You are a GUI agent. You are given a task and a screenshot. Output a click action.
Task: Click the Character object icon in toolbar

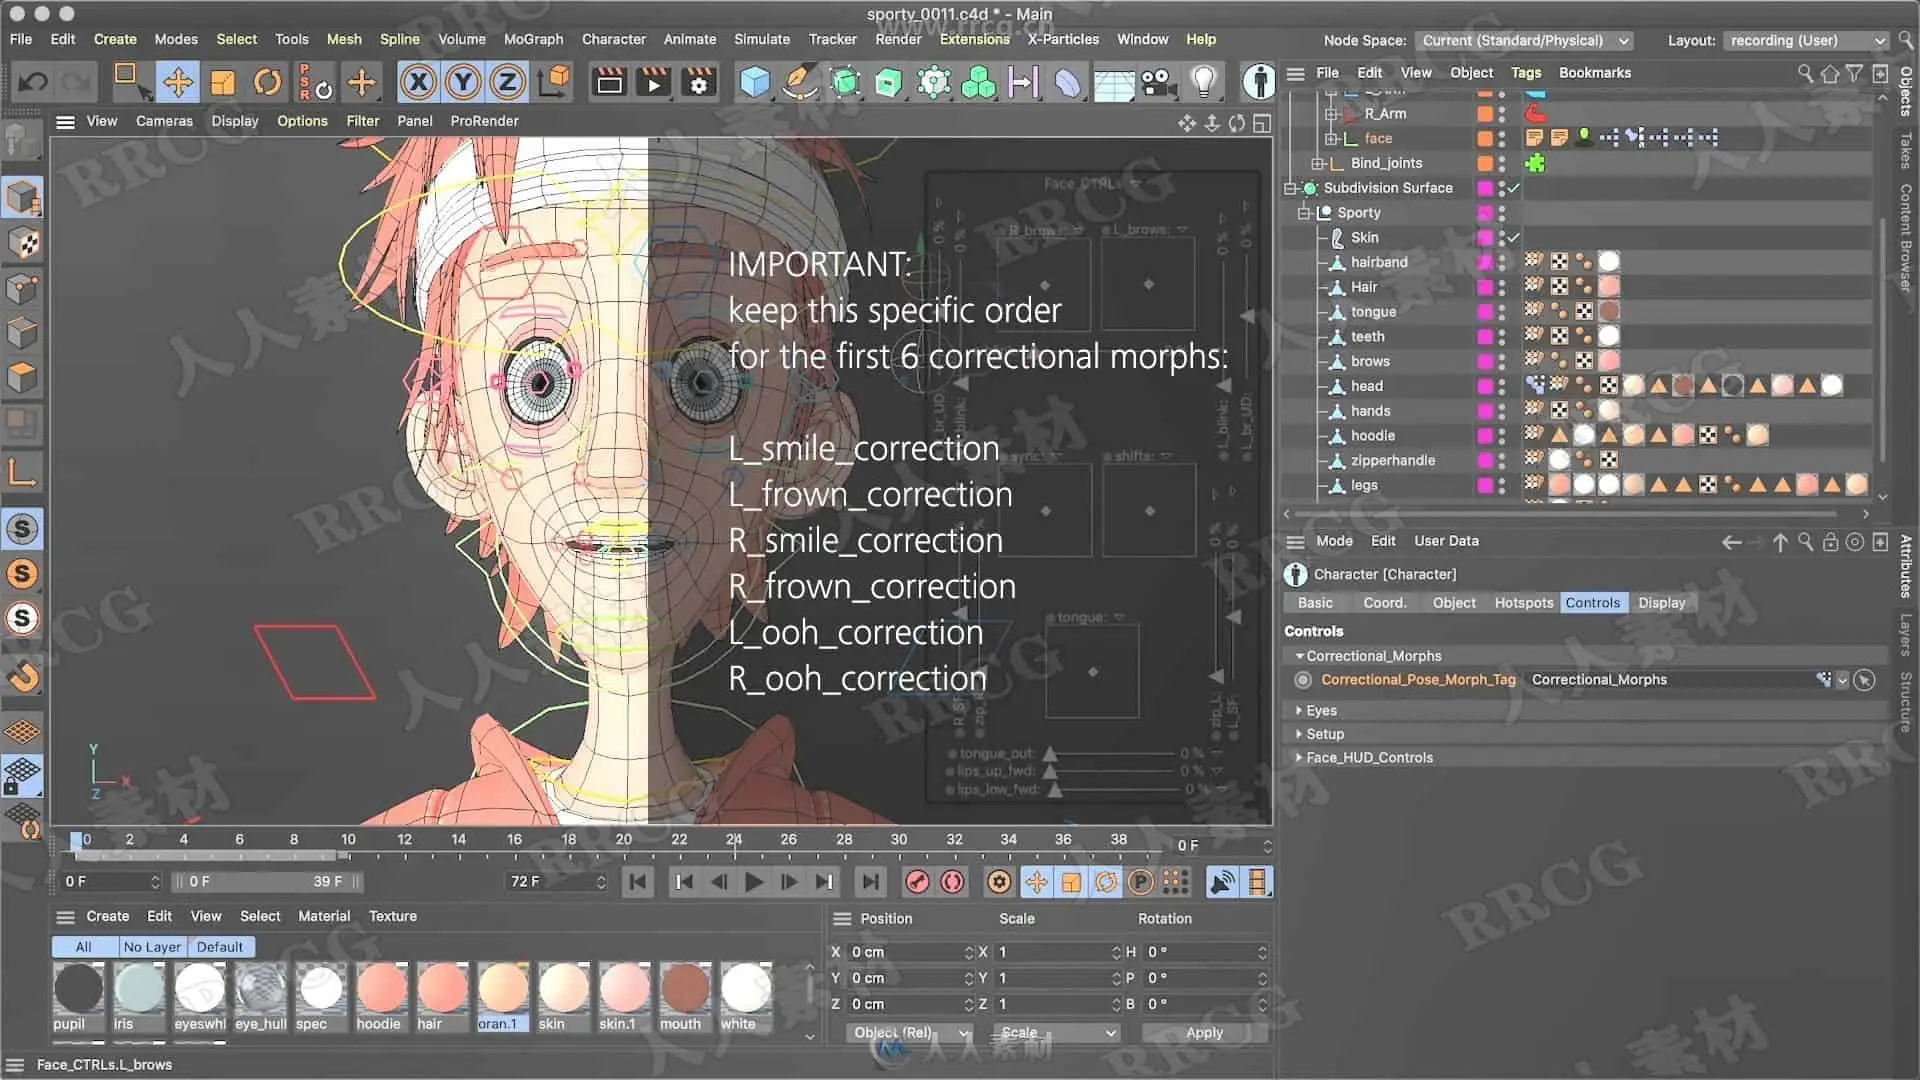pos(1258,82)
